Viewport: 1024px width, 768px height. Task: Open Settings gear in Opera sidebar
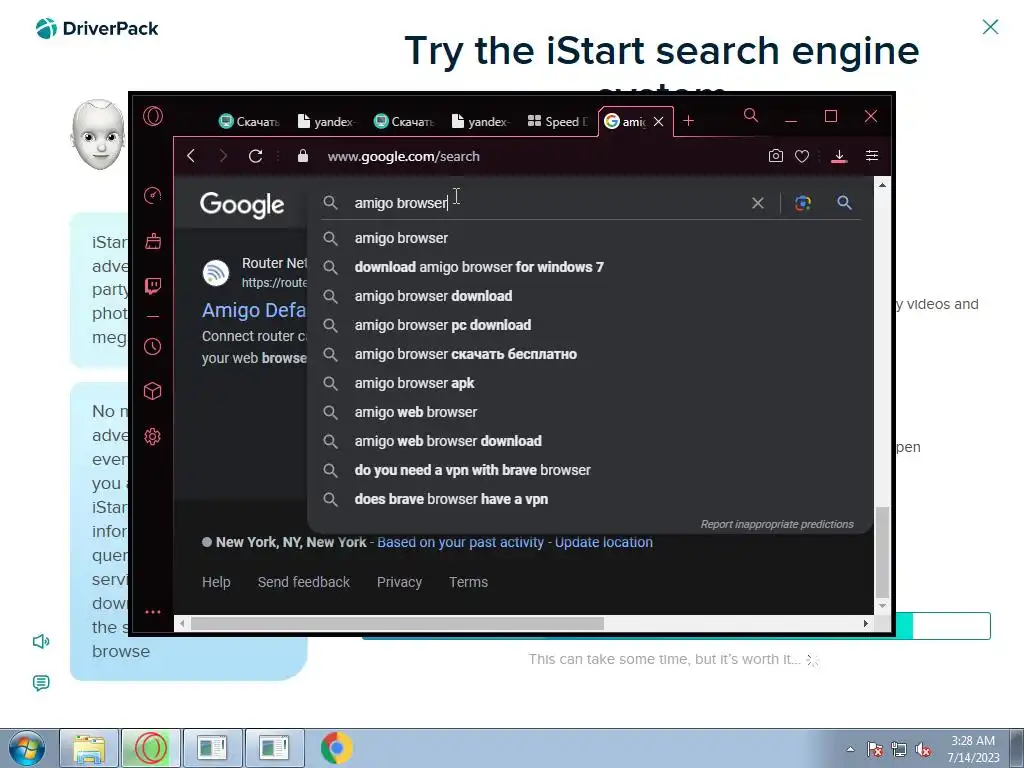[x=153, y=436]
